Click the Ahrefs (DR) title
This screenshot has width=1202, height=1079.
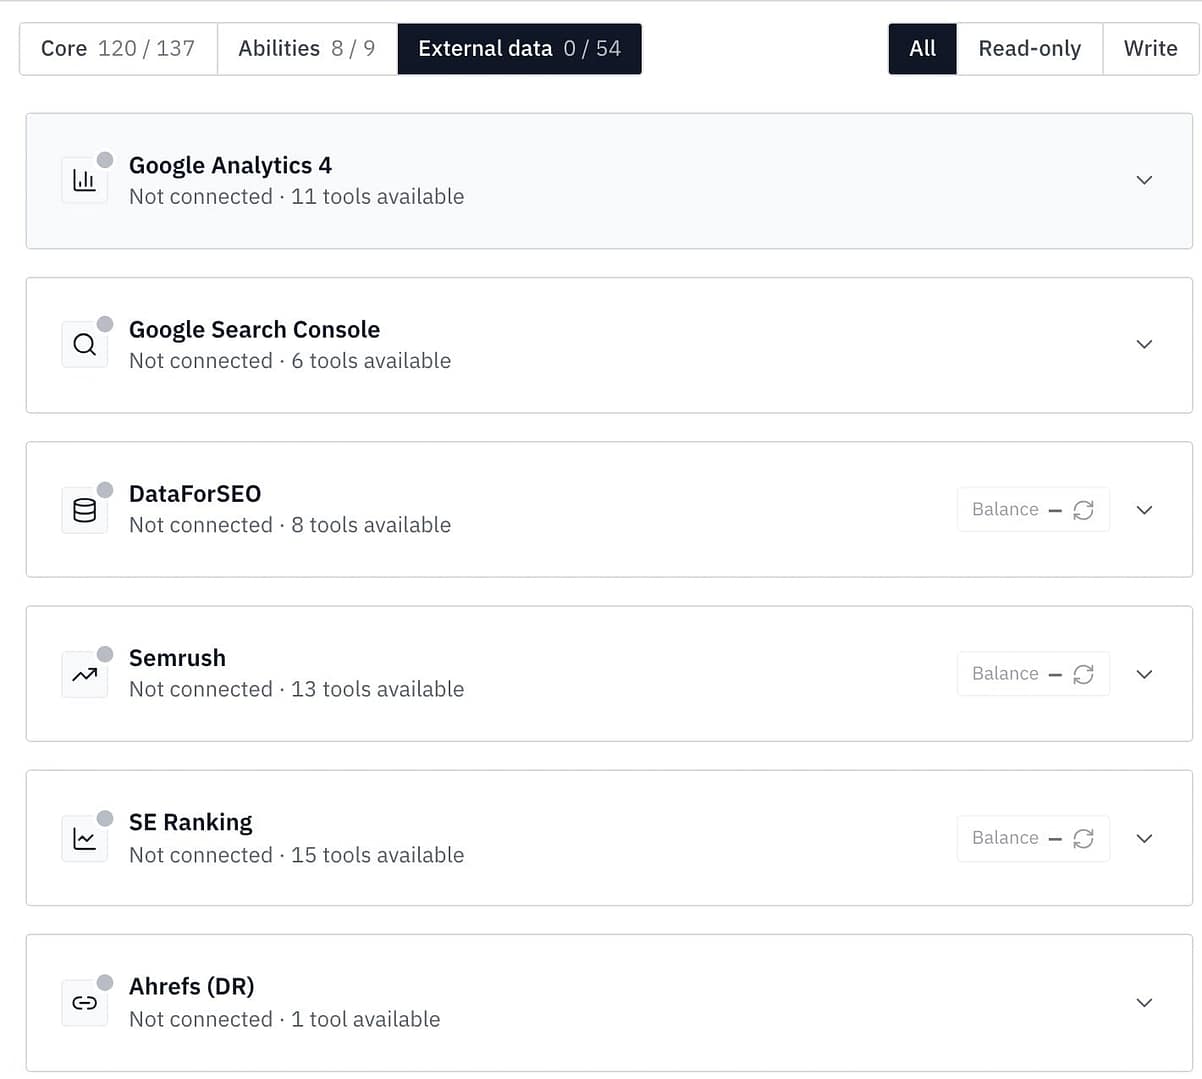pos(191,987)
